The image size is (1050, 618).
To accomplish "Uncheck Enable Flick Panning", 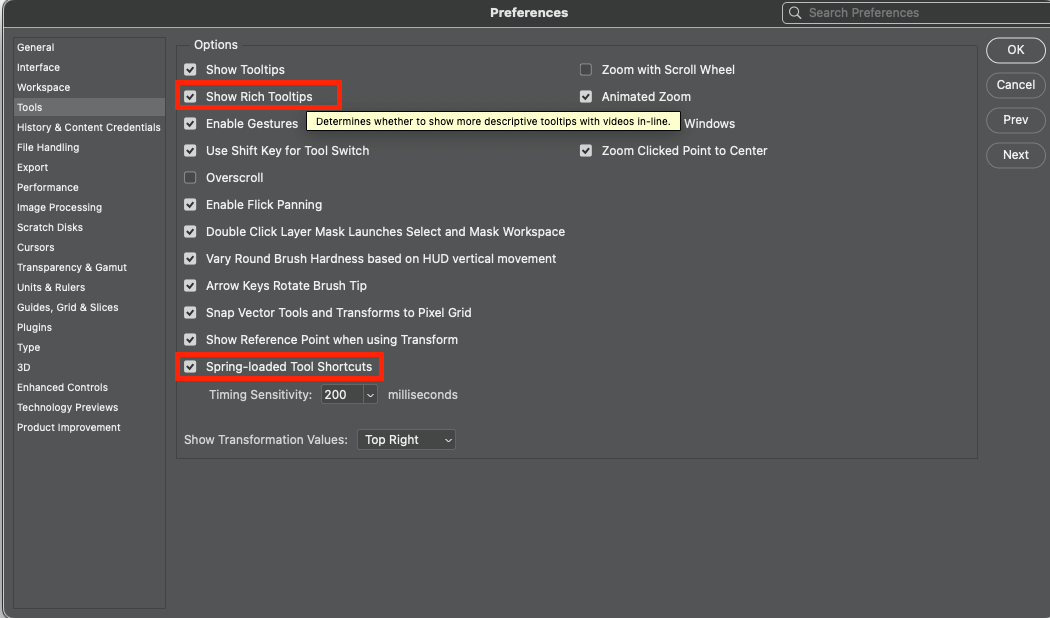I will click(x=190, y=205).
